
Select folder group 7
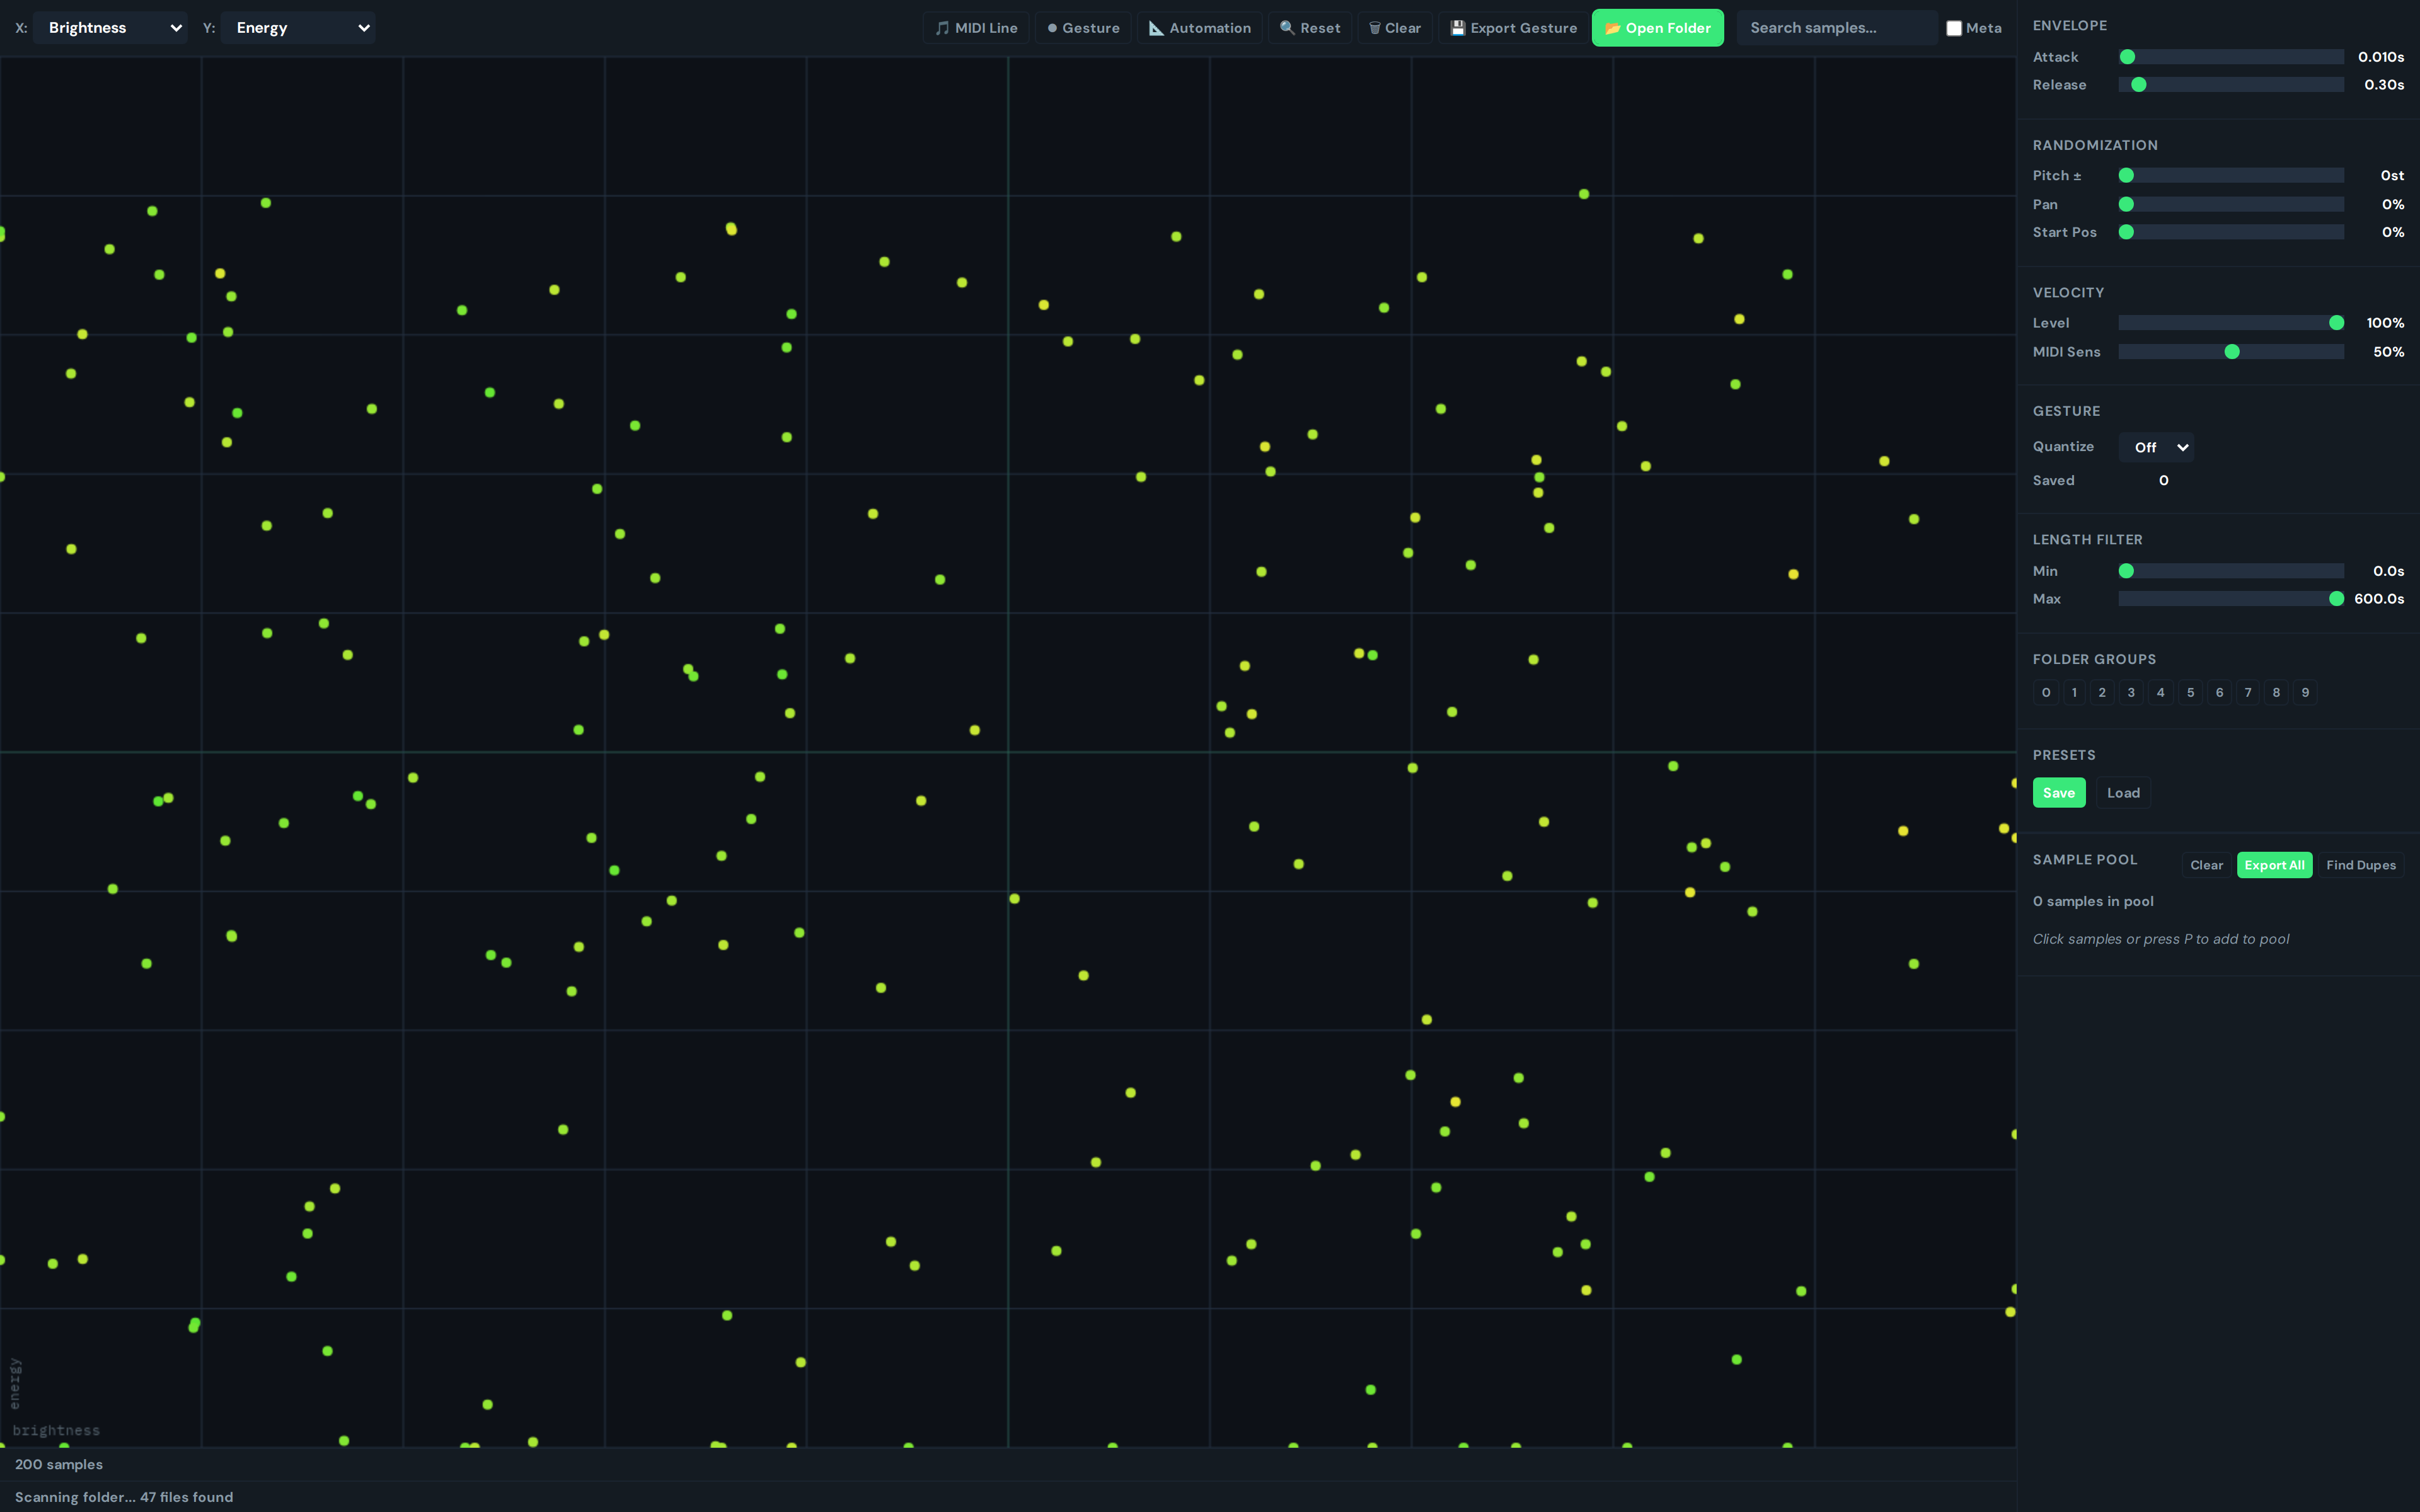point(2248,692)
